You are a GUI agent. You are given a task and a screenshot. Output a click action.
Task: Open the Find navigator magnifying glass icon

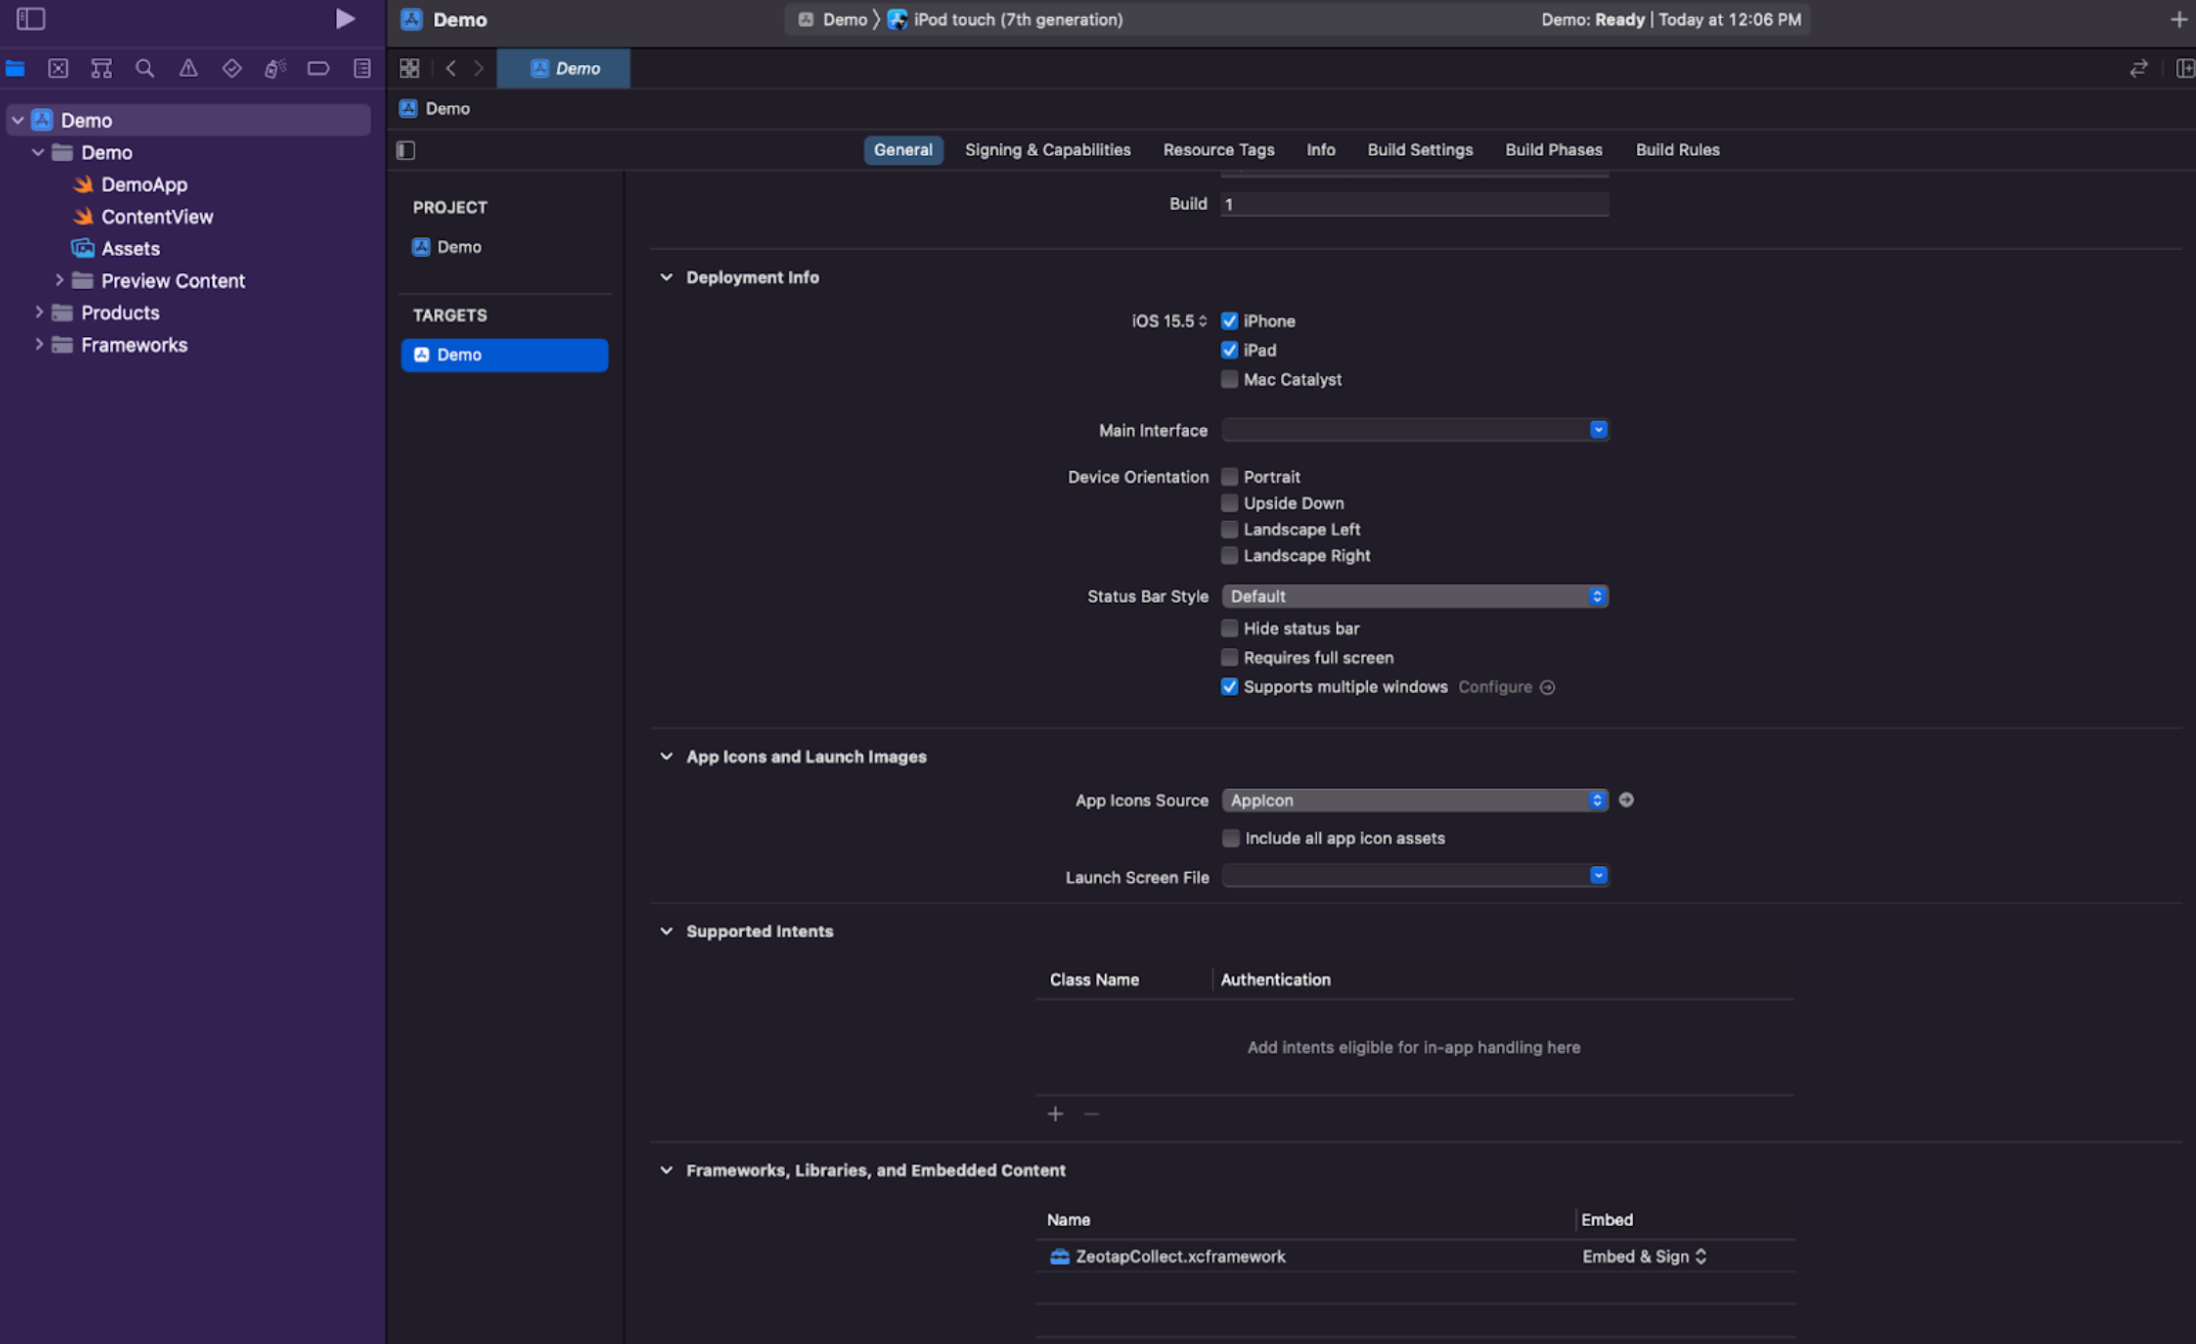[x=145, y=68]
